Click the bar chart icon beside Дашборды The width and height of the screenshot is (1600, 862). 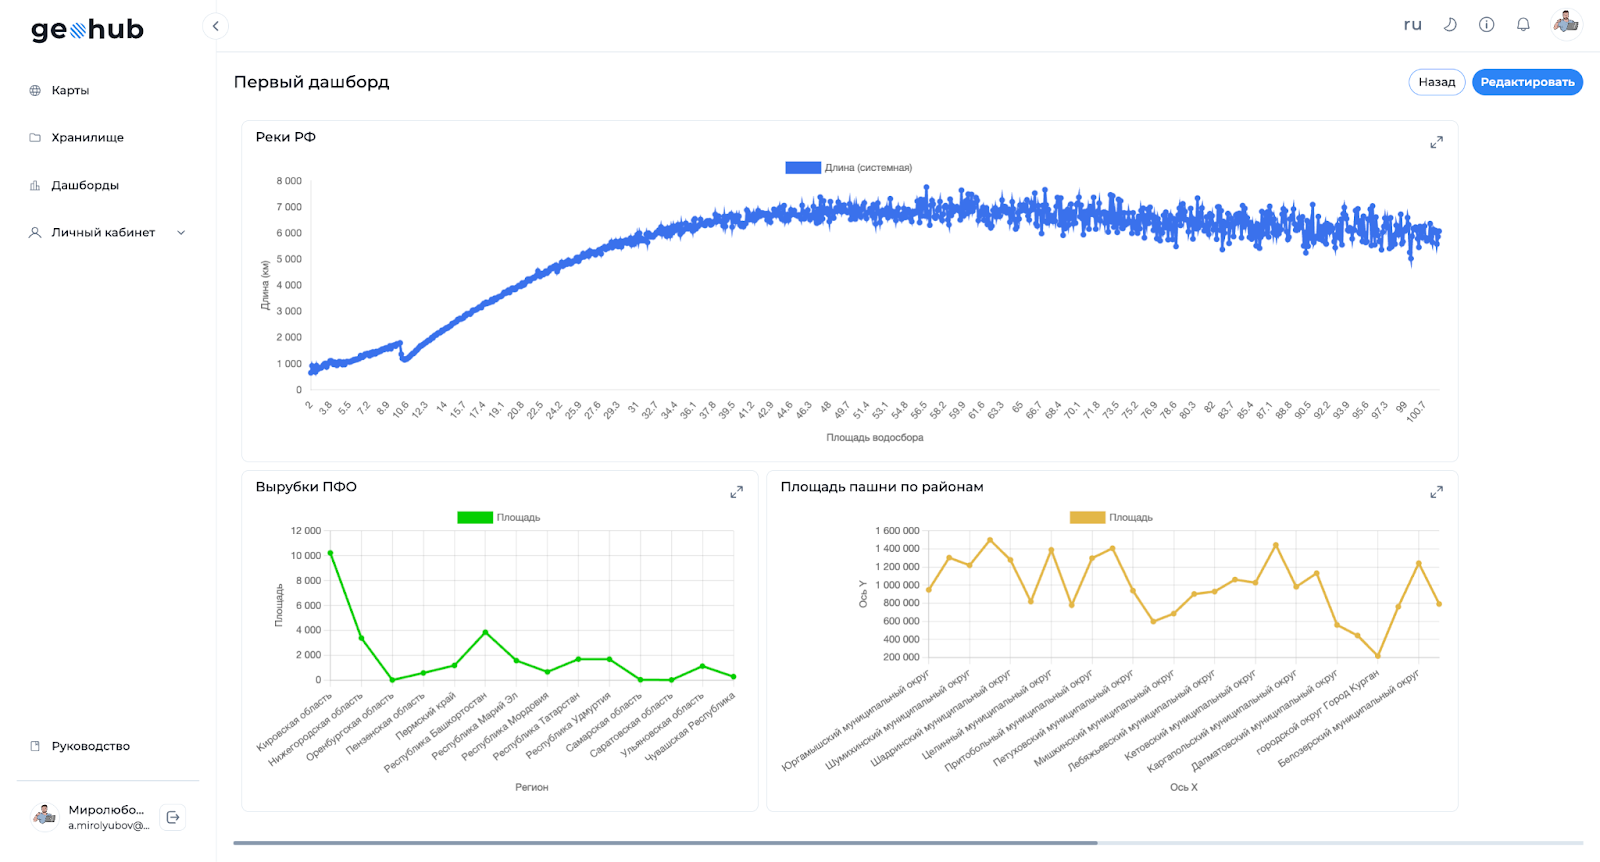pyautogui.click(x=35, y=185)
